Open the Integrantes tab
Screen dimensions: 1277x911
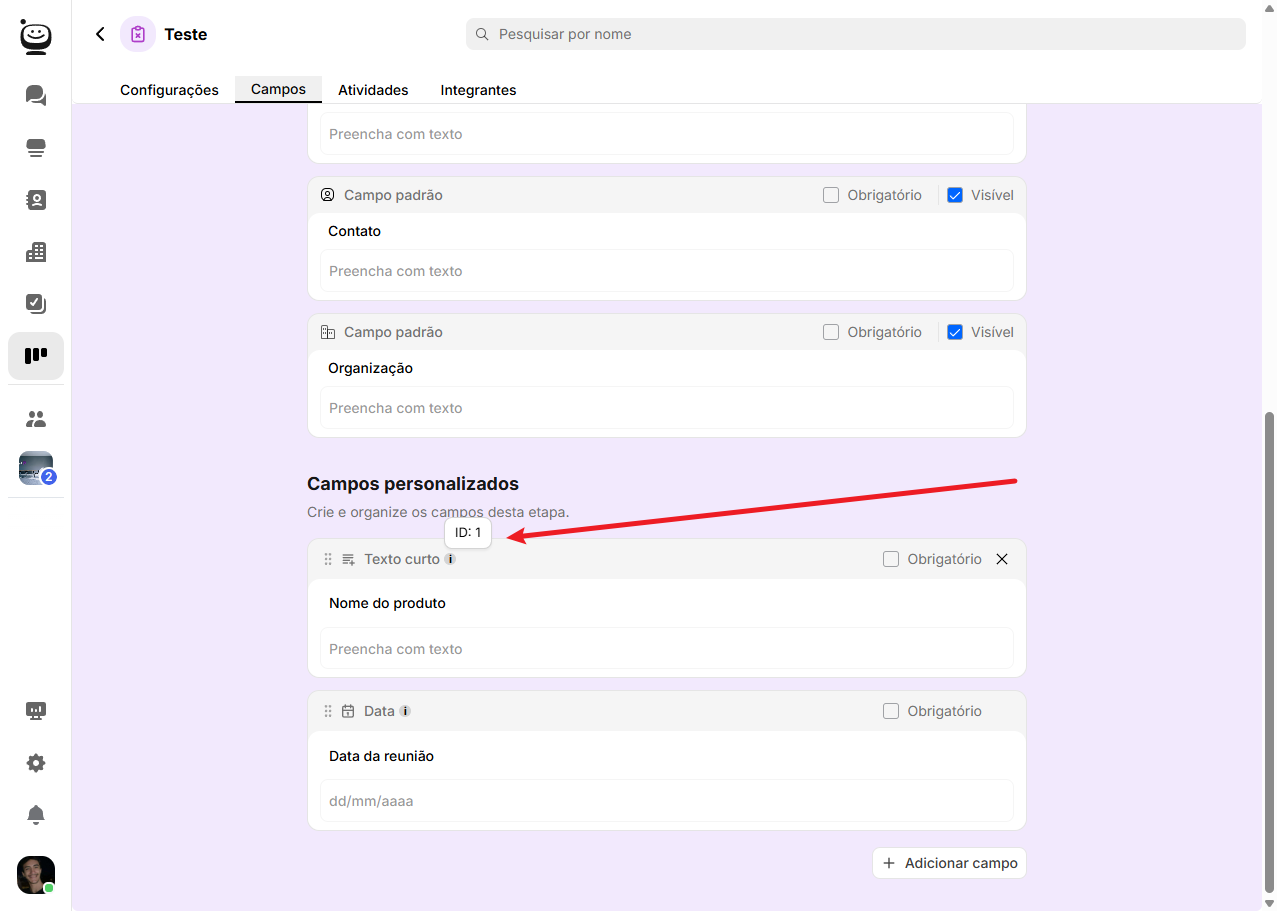[x=478, y=90]
